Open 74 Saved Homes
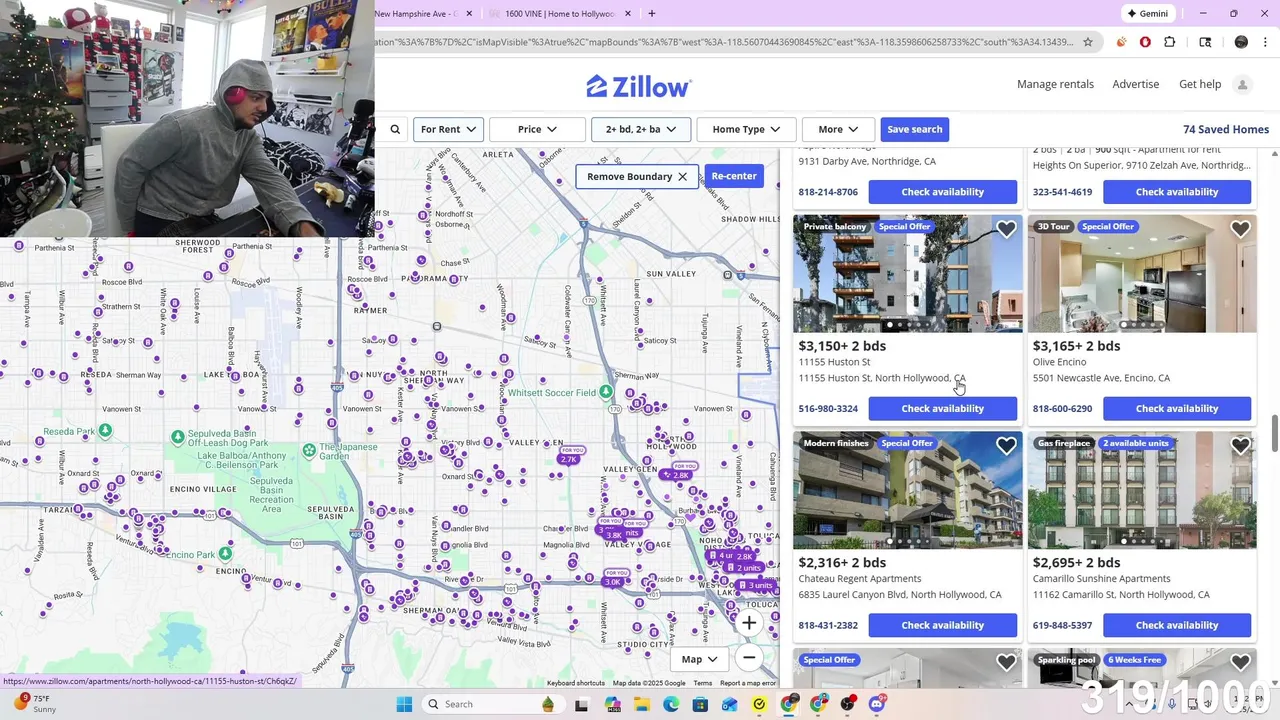 point(1225,129)
